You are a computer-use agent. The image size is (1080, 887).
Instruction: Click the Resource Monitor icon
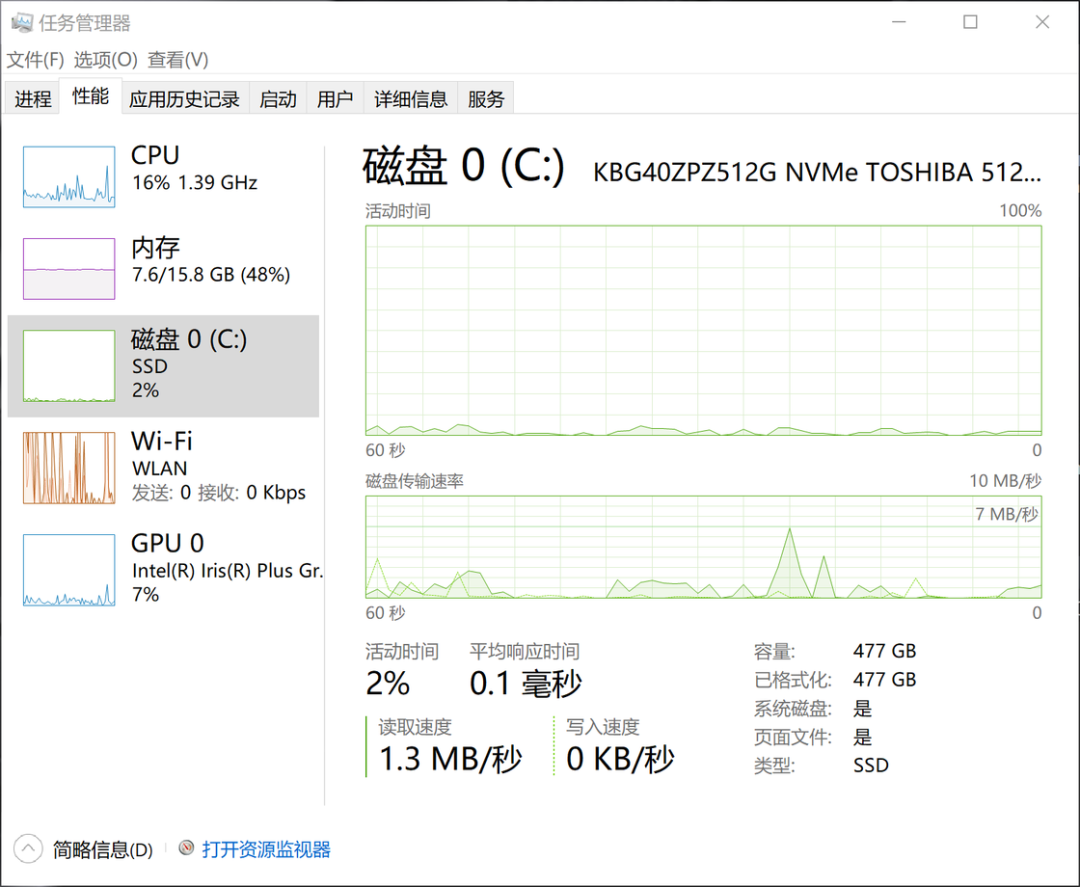point(186,849)
